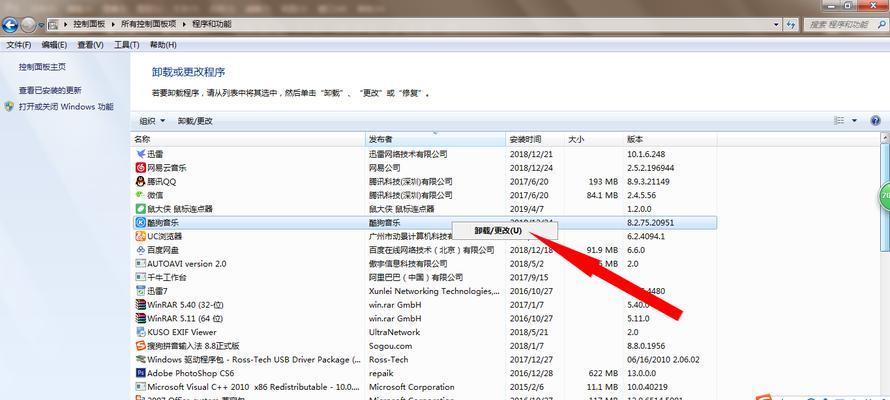Screen dimensions: 890x400
Task: Open the 编辑(E) menu
Action: coord(54,45)
